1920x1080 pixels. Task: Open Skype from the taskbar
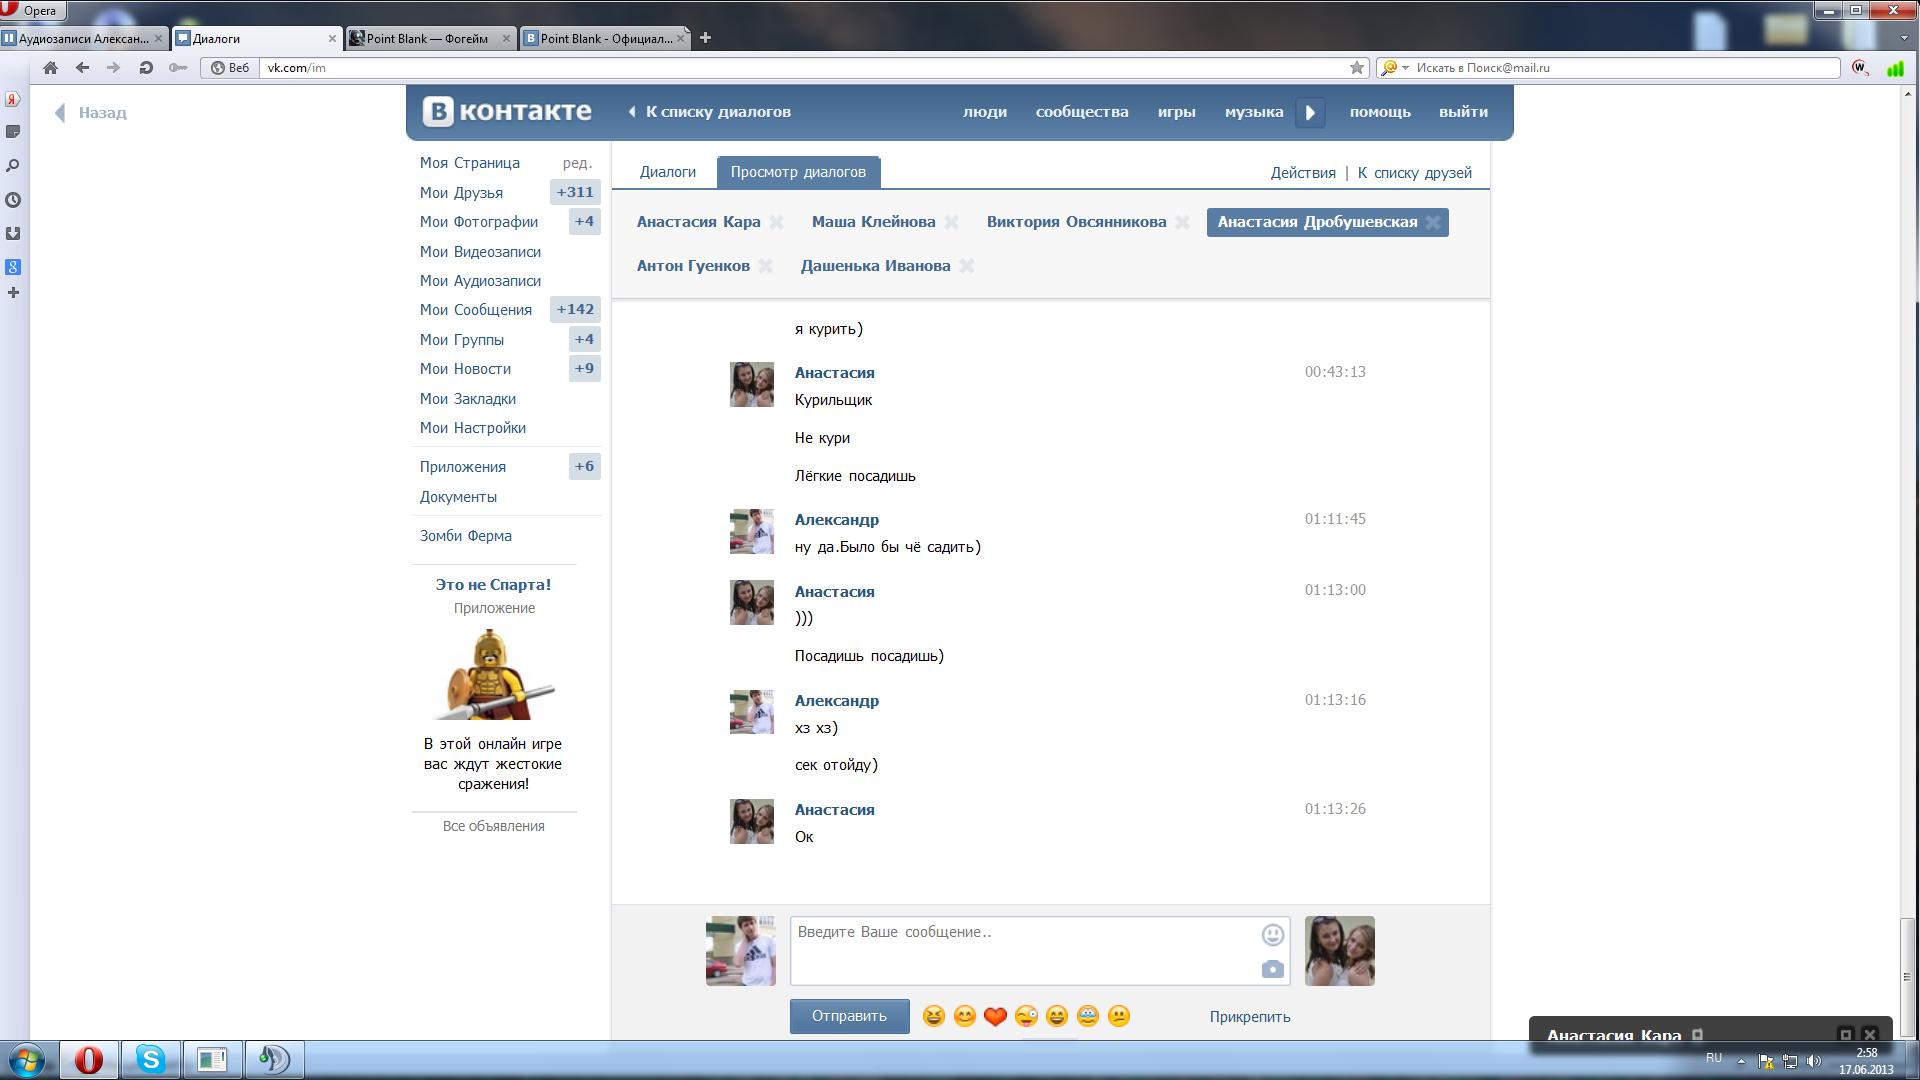click(150, 1059)
